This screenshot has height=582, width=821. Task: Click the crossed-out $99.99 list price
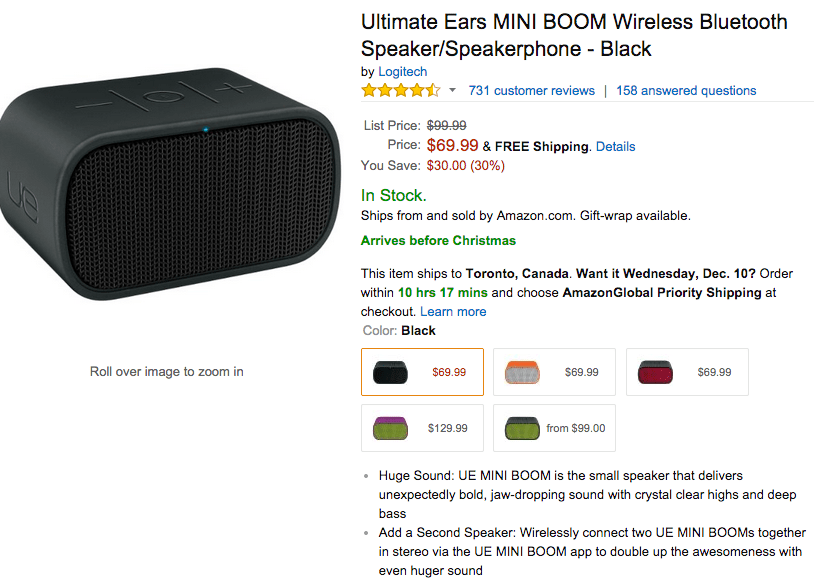[442, 125]
